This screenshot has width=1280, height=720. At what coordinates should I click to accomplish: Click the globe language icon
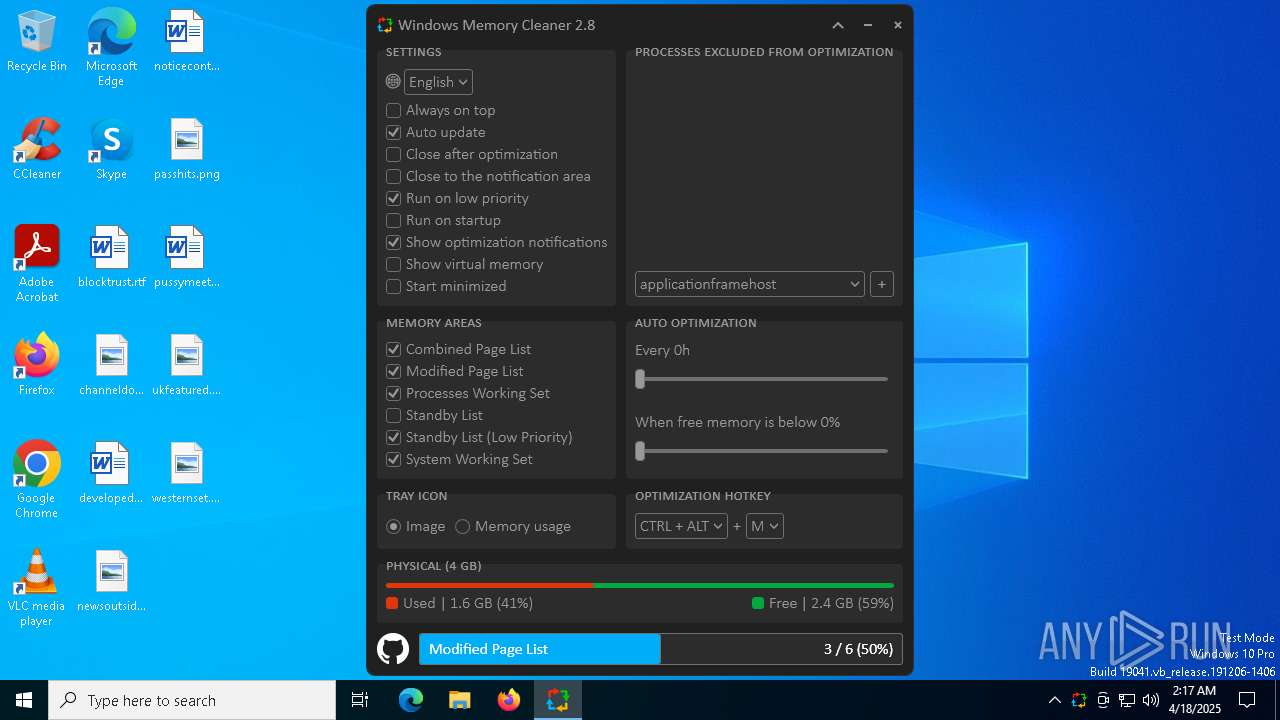point(393,82)
